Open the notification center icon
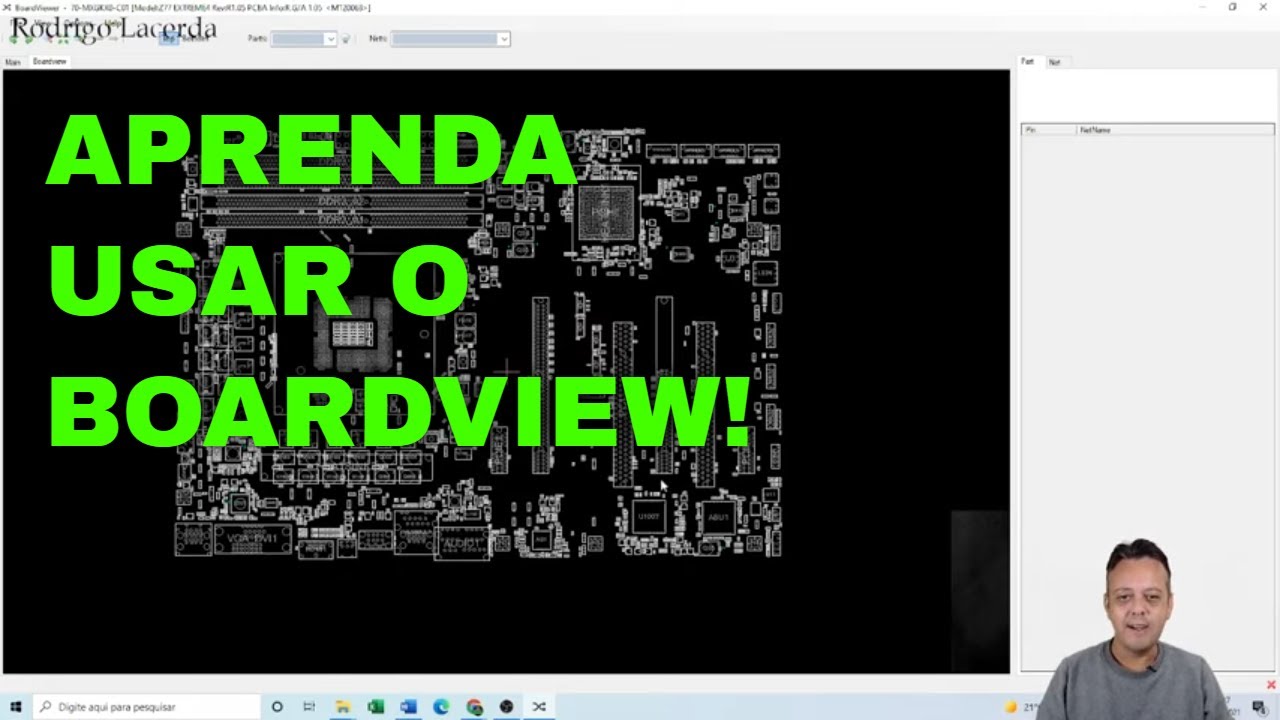Image resolution: width=1280 pixels, height=720 pixels. 1259,707
